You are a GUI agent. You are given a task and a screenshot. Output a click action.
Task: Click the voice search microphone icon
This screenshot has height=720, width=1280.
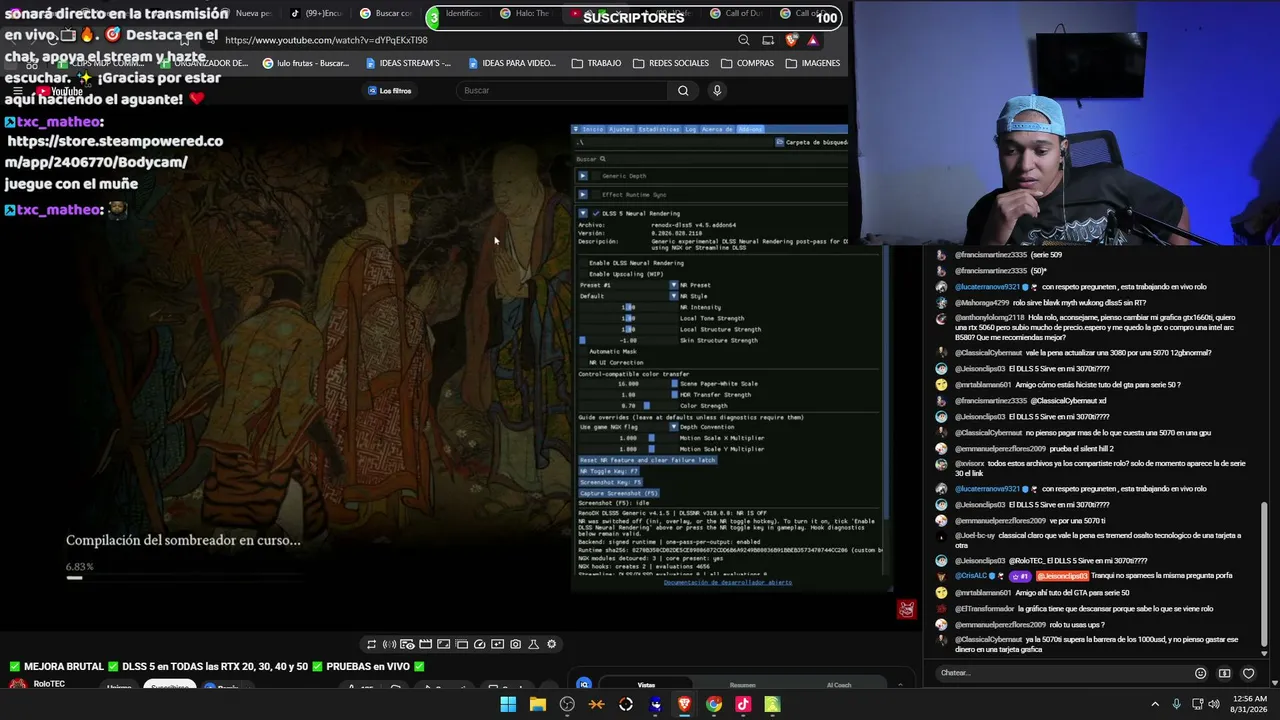(717, 91)
